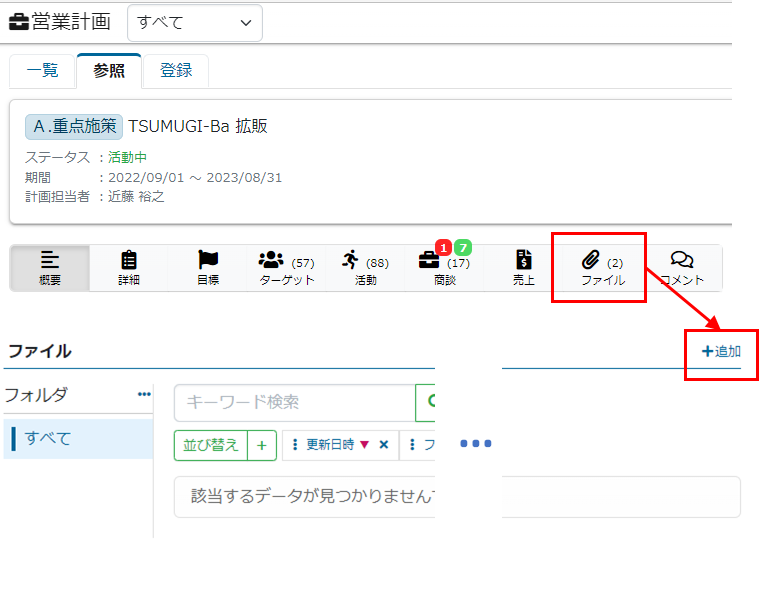Click the green badge 7 on 商談
This screenshot has width=759, height=606.
click(463, 248)
